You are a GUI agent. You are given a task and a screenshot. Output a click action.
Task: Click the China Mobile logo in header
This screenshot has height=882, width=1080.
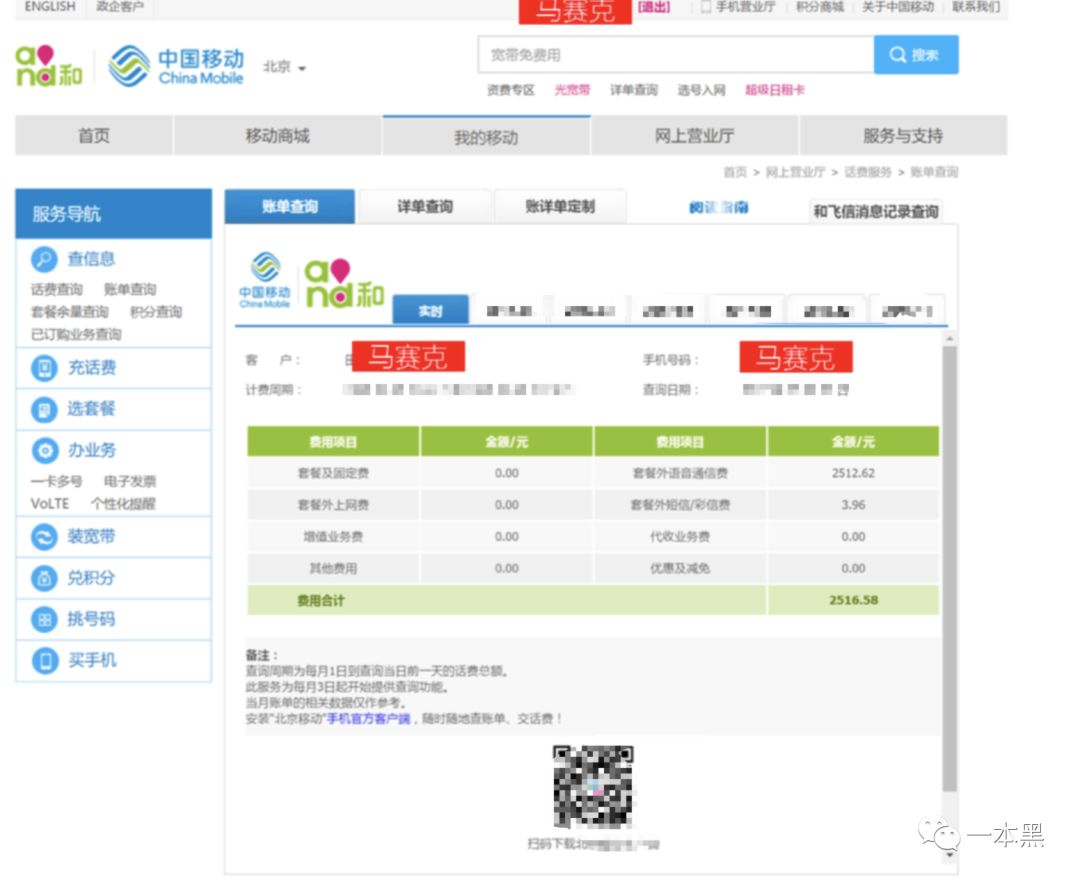click(x=176, y=66)
